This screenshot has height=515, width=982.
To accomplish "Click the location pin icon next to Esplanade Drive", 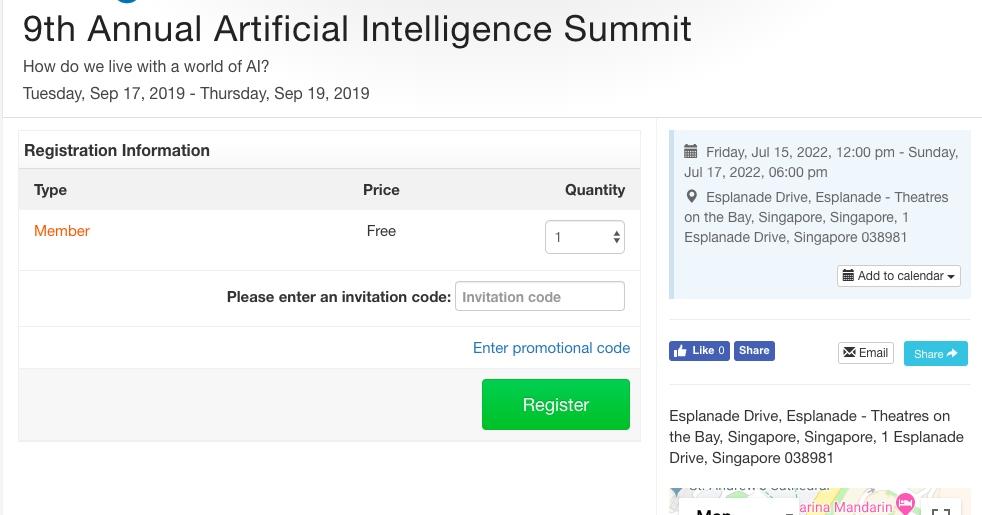I will [691, 197].
